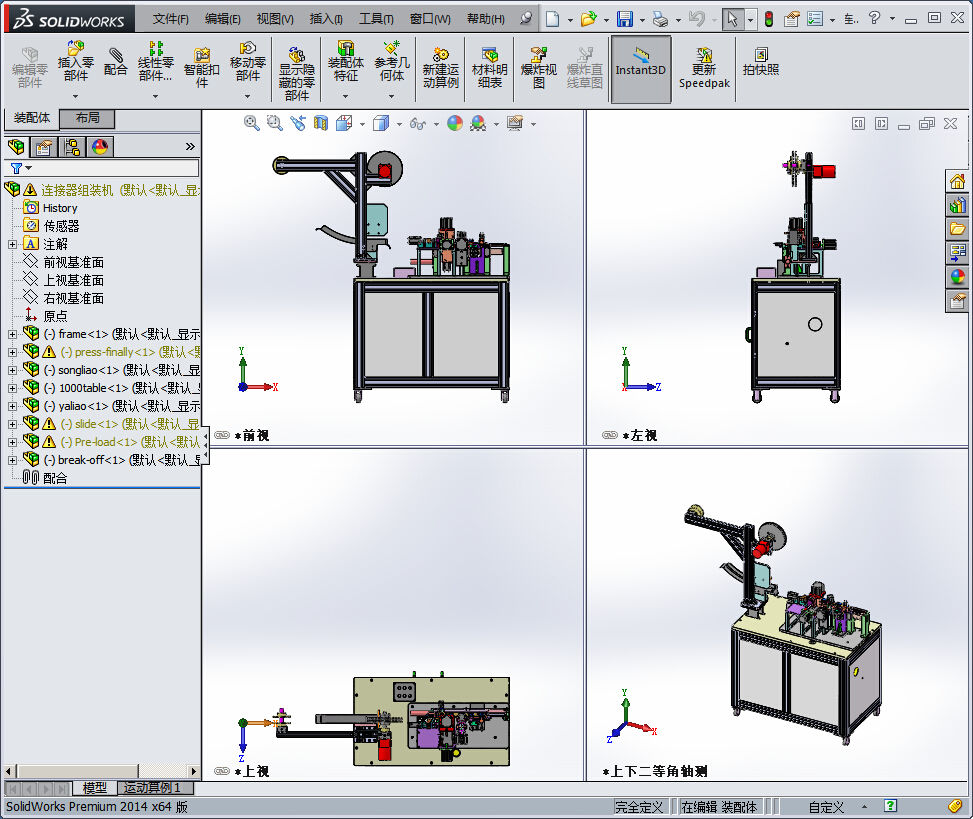Select the 模型 bottom tab

pyautogui.click(x=94, y=788)
